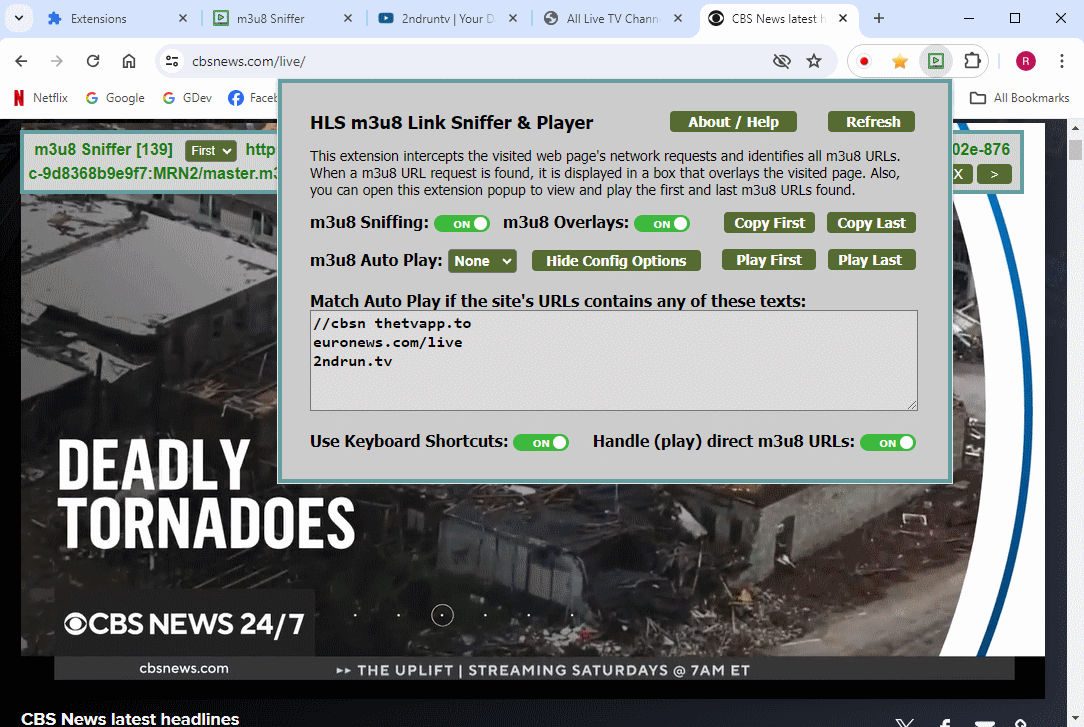Close the Extensions tab
The height and width of the screenshot is (727, 1084).
point(183,19)
